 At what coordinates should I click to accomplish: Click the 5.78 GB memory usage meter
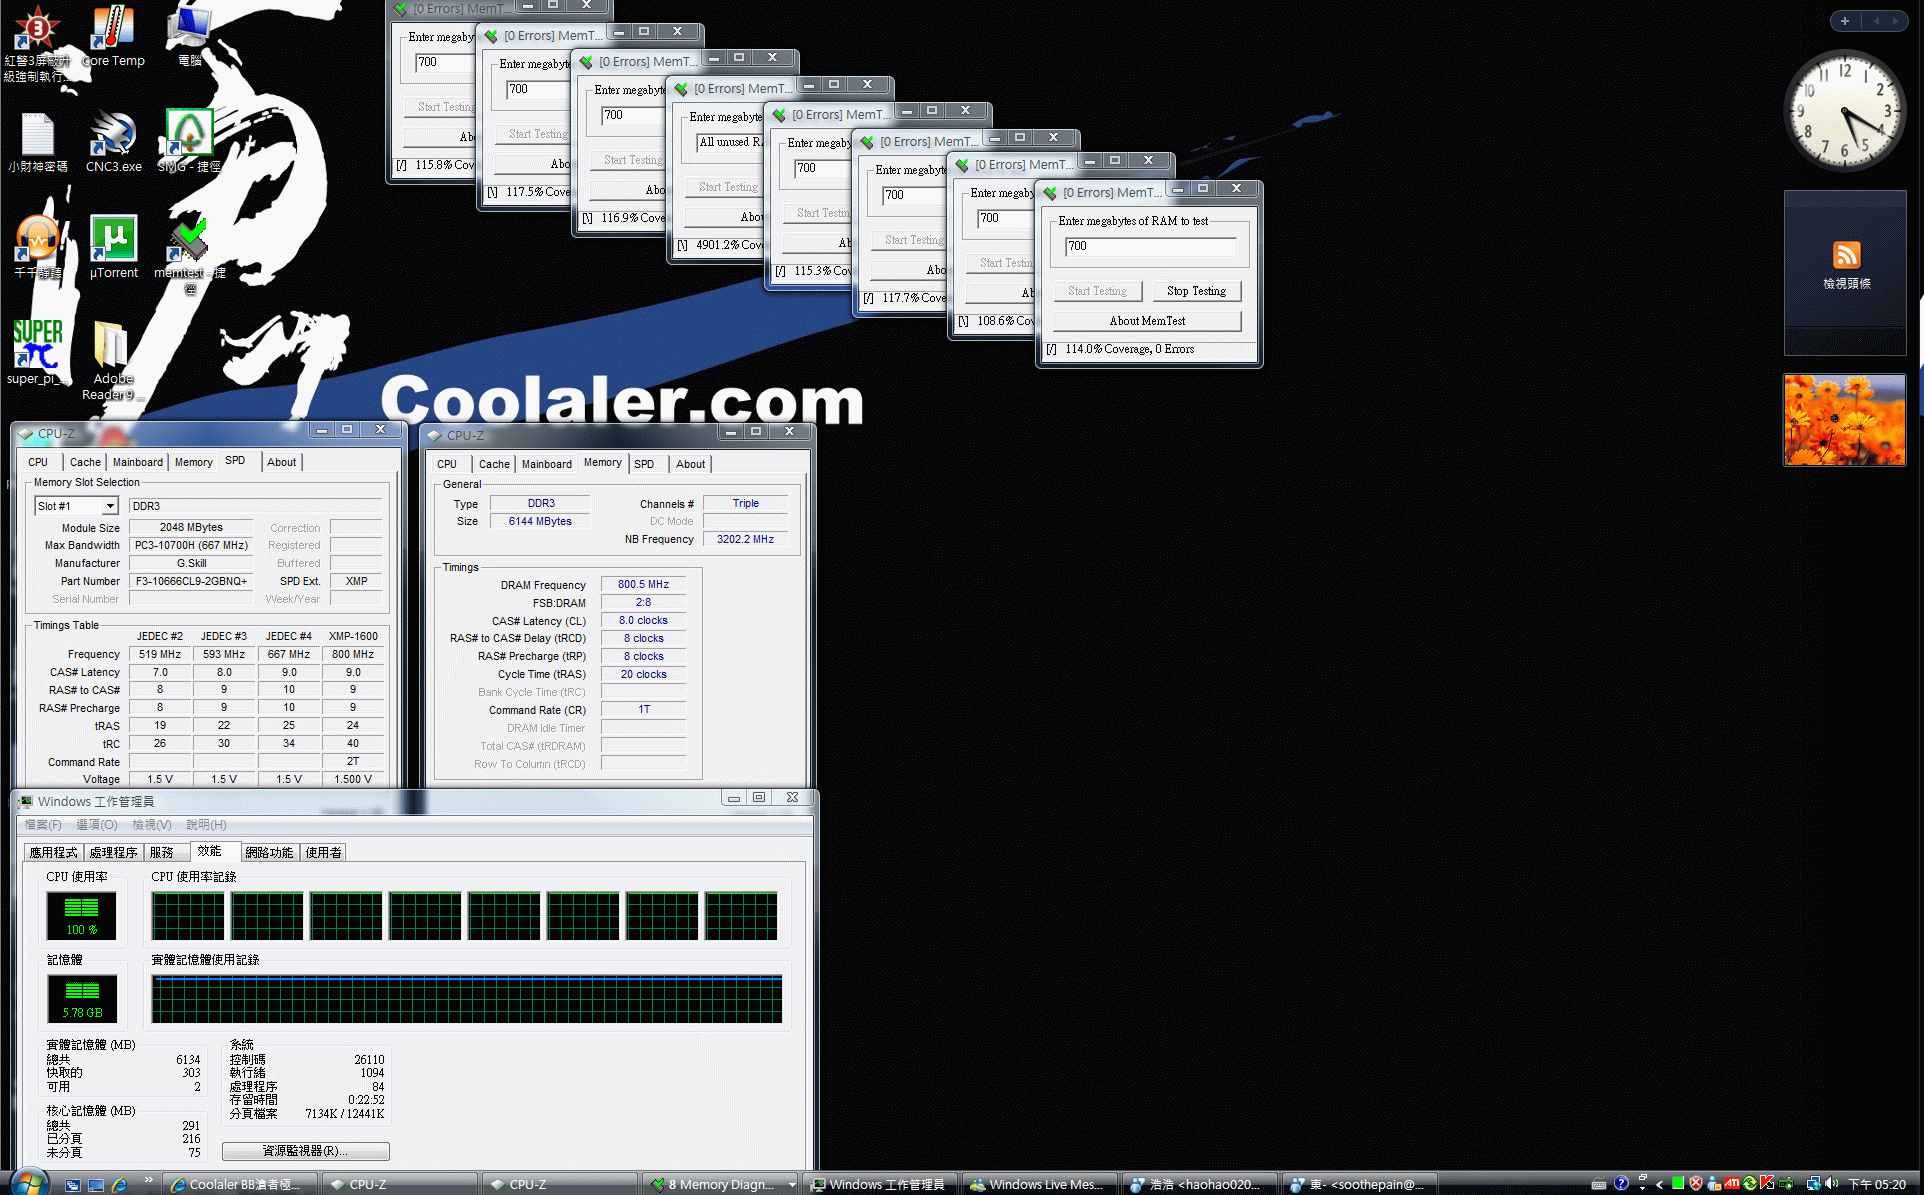[82, 999]
